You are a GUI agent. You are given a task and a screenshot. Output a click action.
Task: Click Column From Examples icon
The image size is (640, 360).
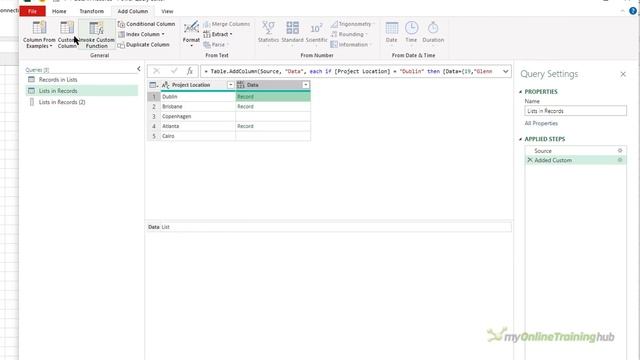pyautogui.click(x=39, y=28)
